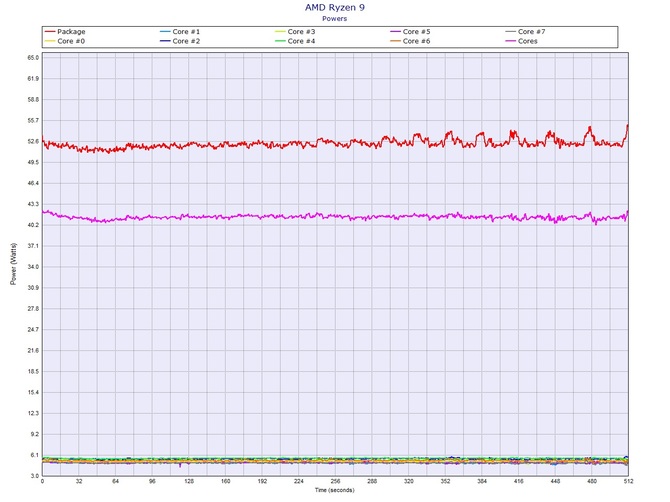Click the 384 x-axis tick label
The height and width of the screenshot is (502, 670).
point(482,481)
